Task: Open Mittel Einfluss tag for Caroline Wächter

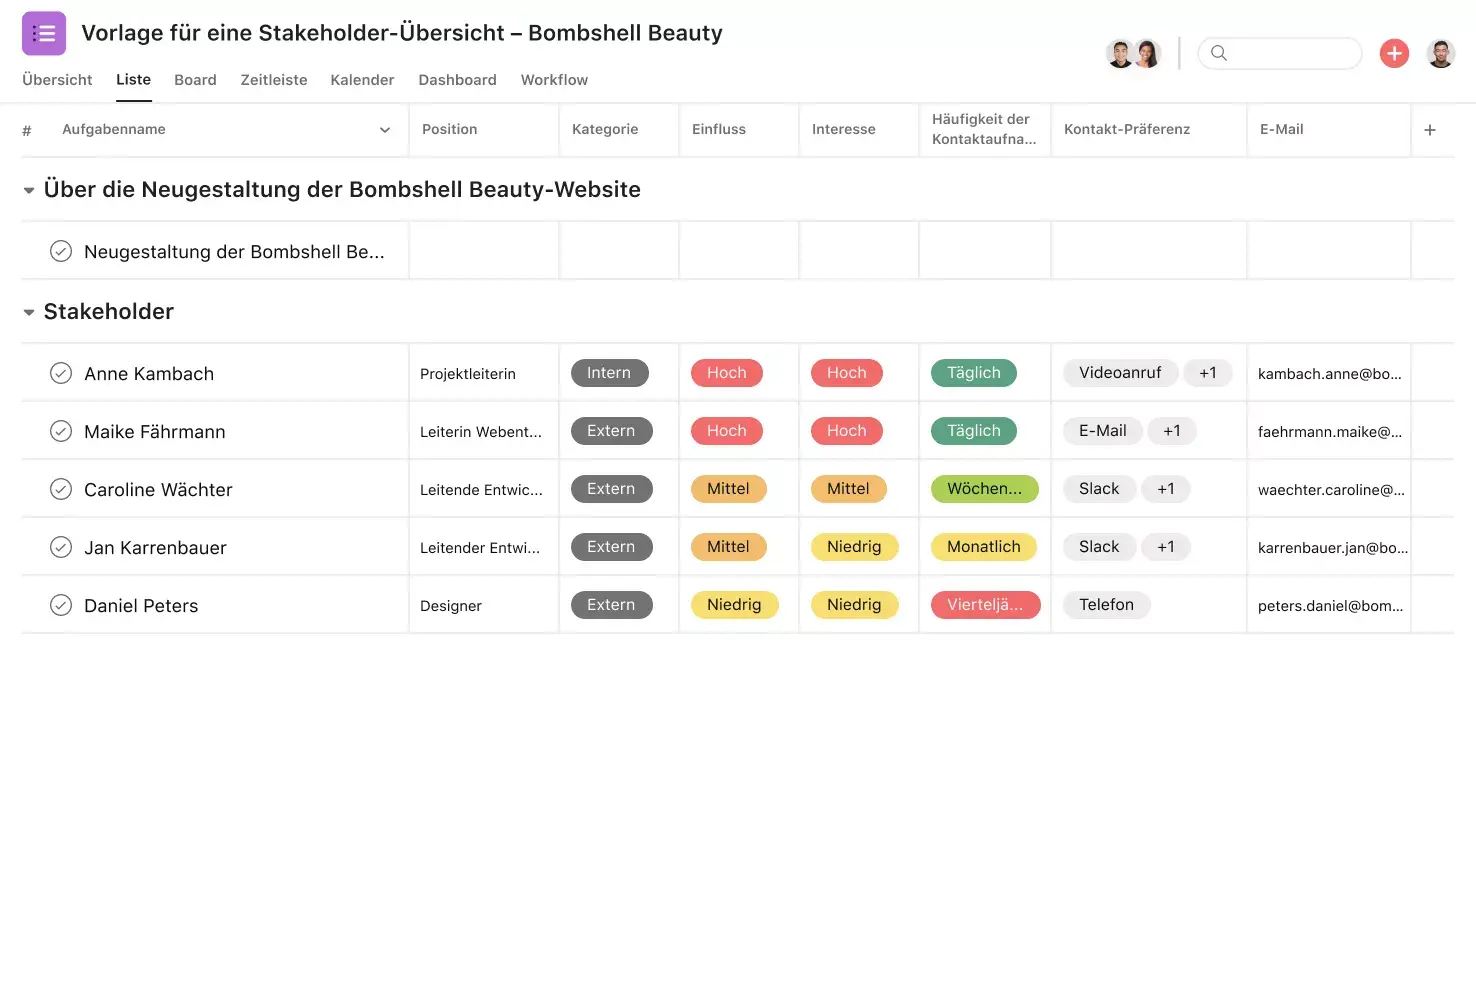Action: (x=728, y=489)
